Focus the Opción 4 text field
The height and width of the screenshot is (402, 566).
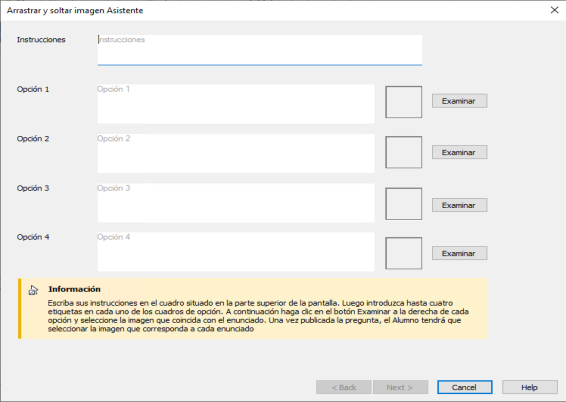coord(236,252)
